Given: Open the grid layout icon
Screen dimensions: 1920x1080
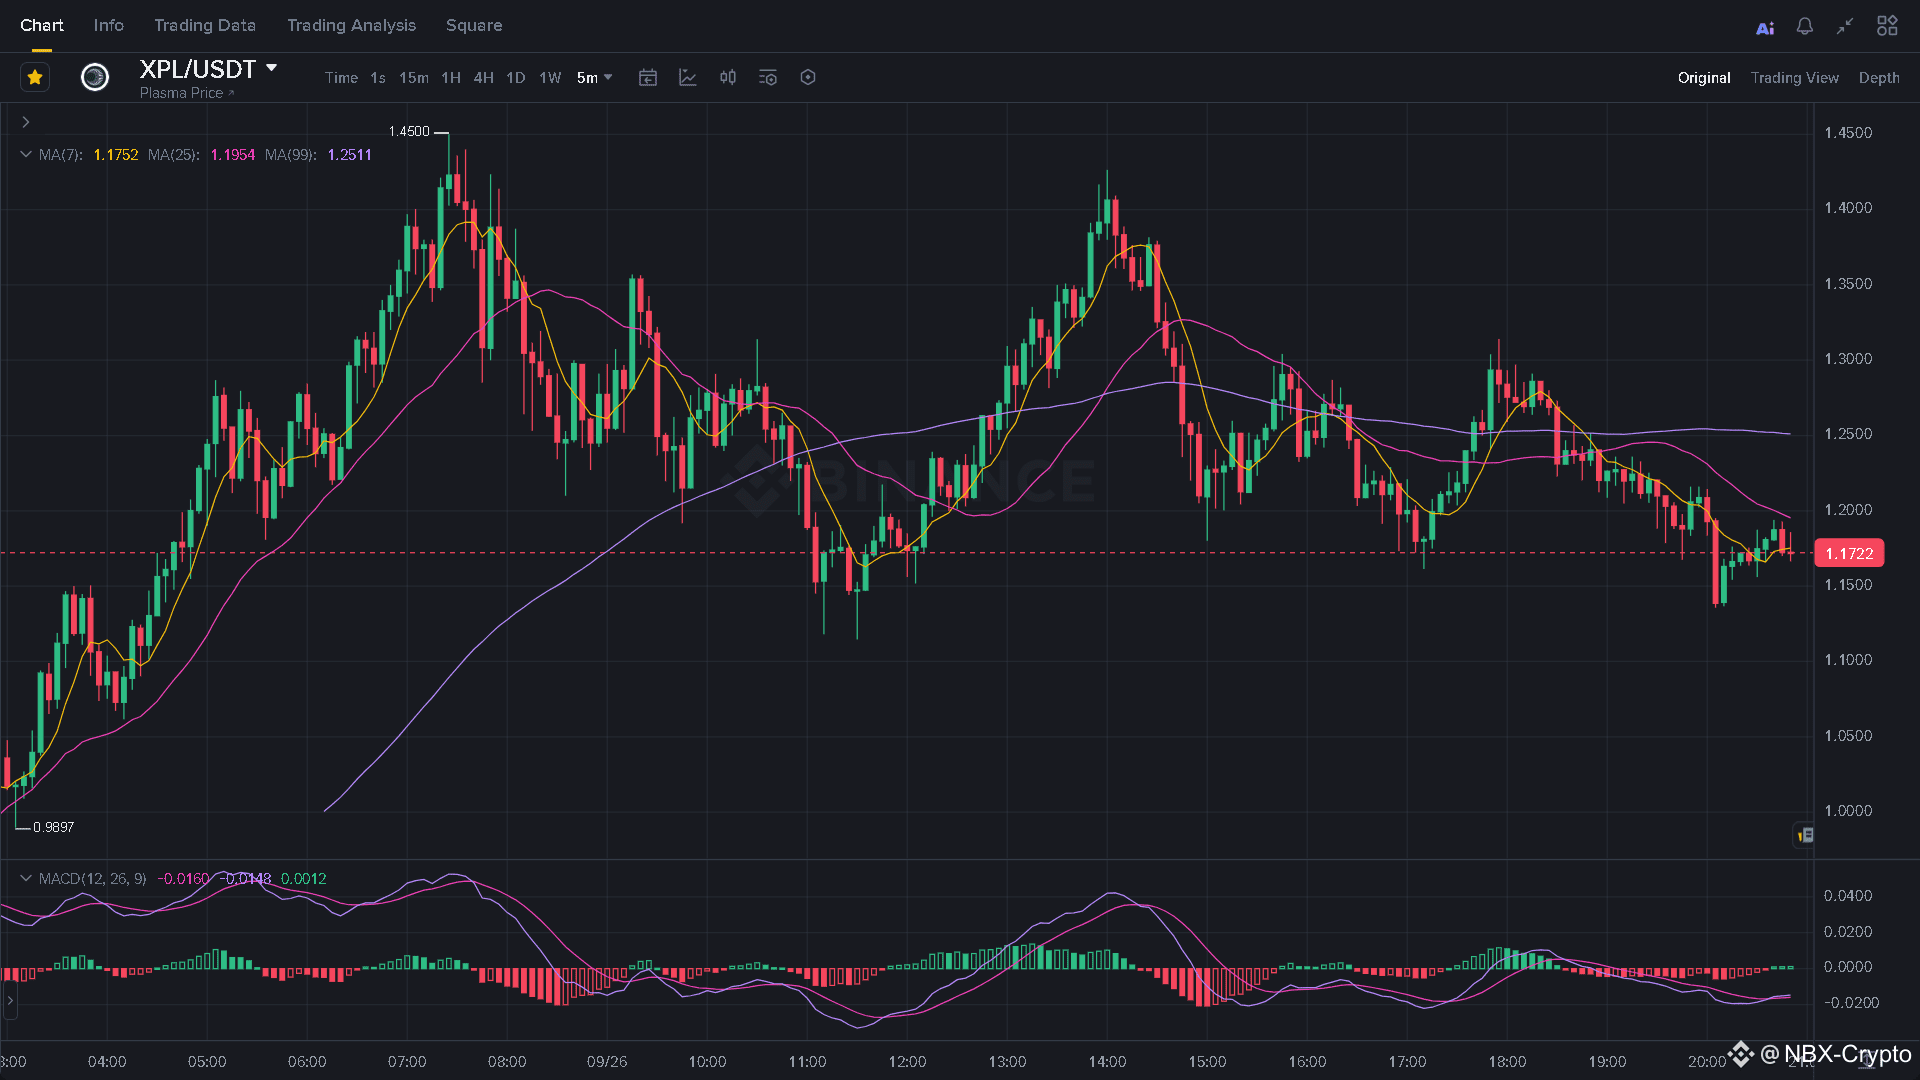Looking at the screenshot, I should pyautogui.click(x=1887, y=26).
